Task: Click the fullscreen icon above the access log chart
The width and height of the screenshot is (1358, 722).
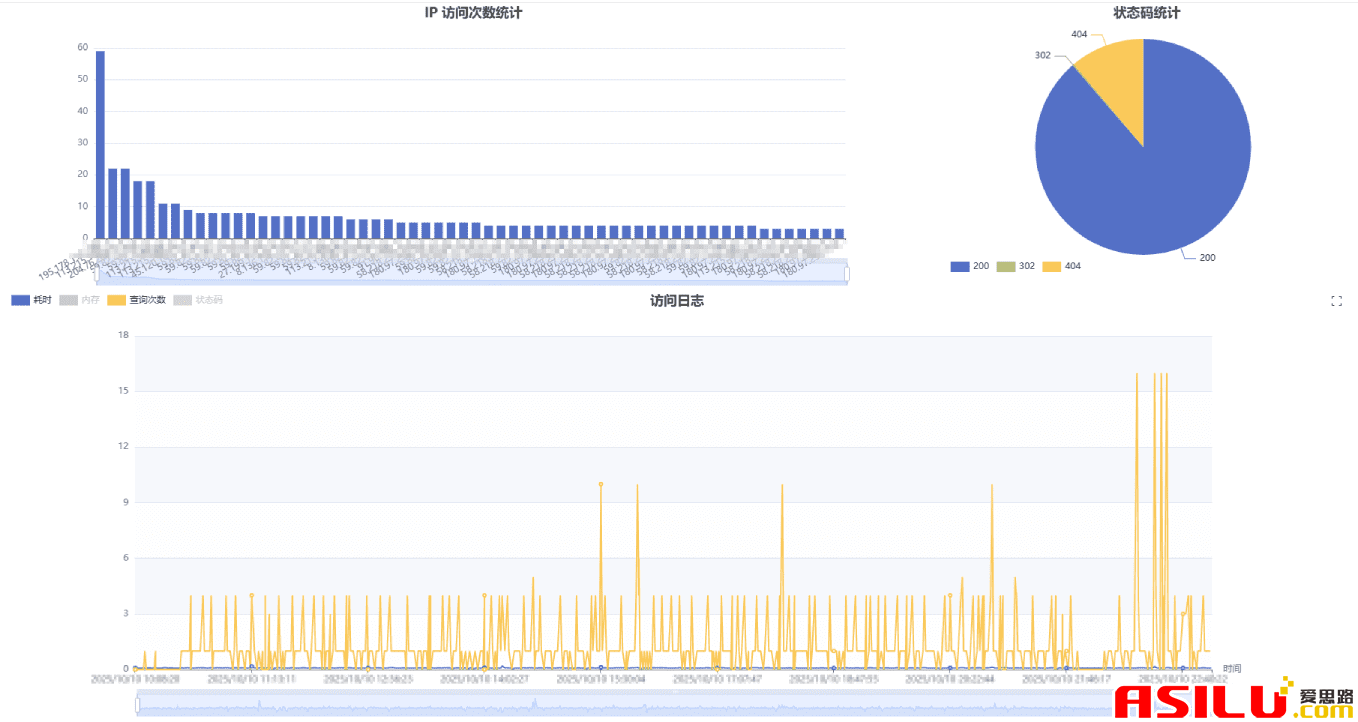Action: point(1336,301)
